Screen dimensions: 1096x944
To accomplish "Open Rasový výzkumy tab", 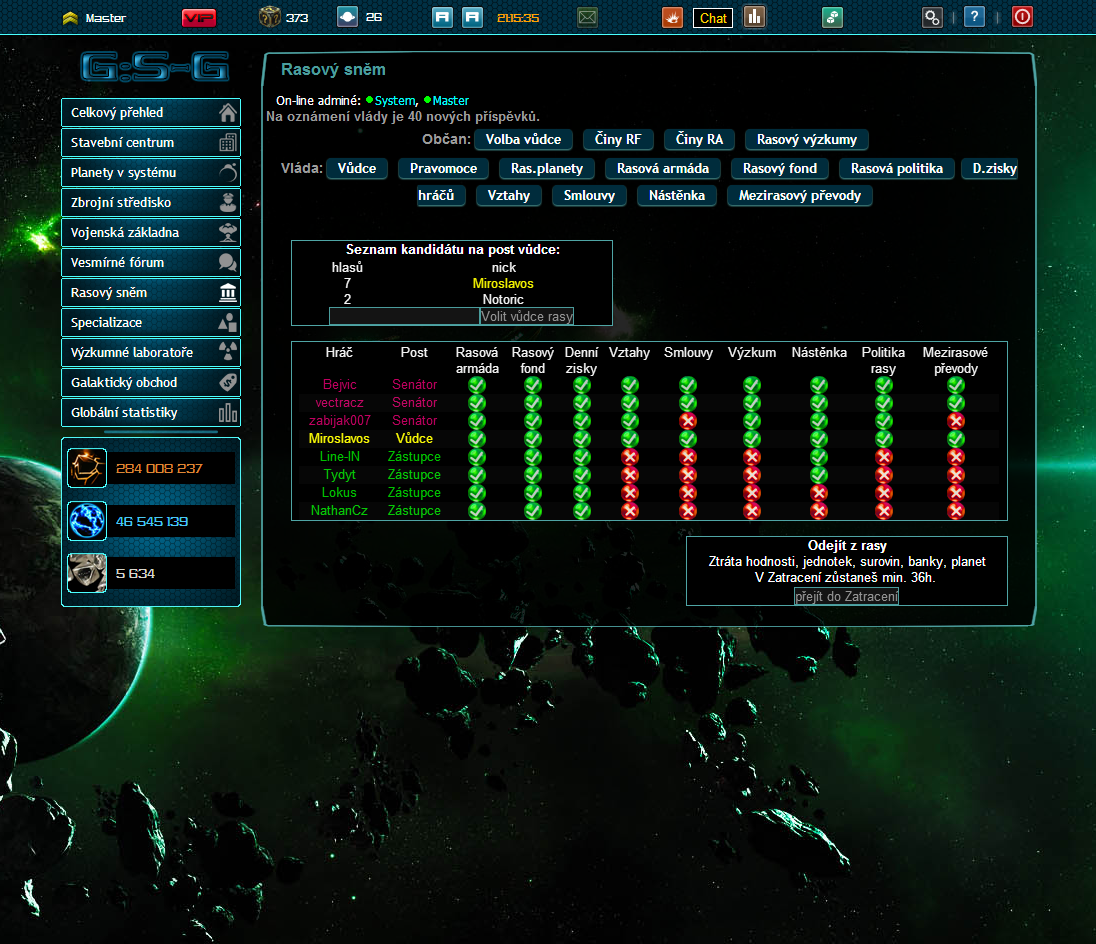I will tap(807, 140).
